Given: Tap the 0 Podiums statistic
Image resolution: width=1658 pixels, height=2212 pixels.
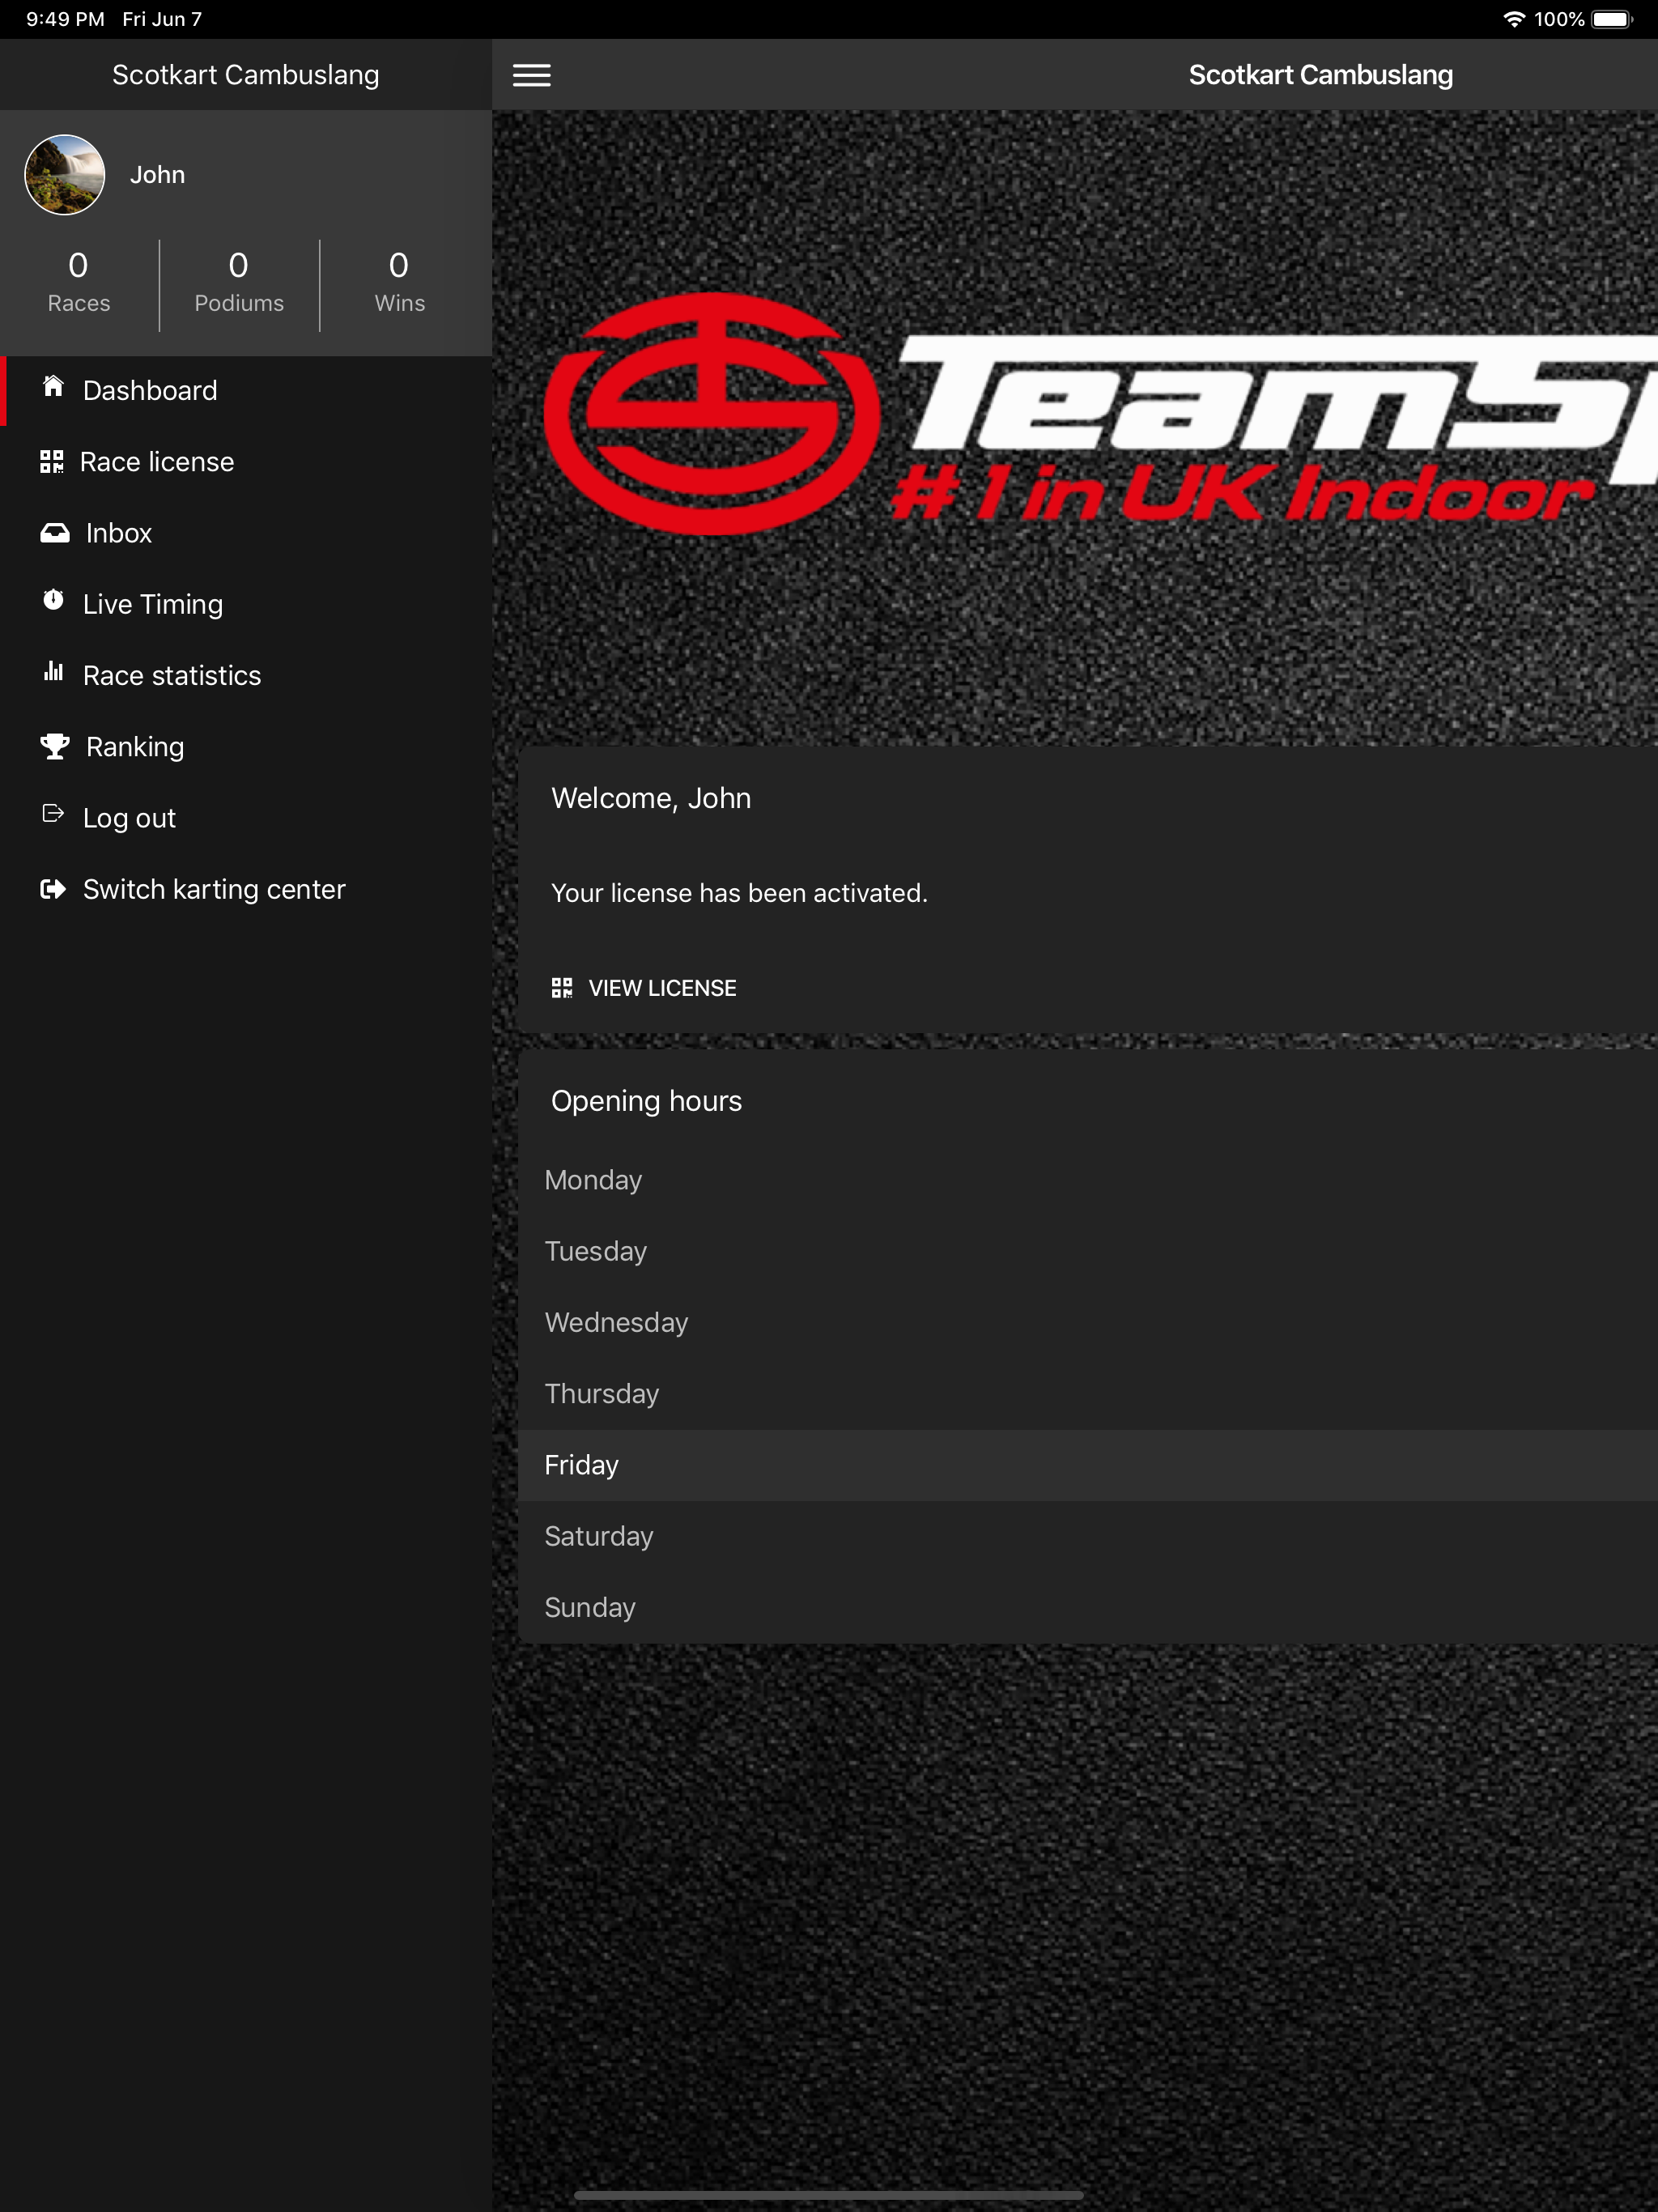Looking at the screenshot, I should (x=239, y=284).
